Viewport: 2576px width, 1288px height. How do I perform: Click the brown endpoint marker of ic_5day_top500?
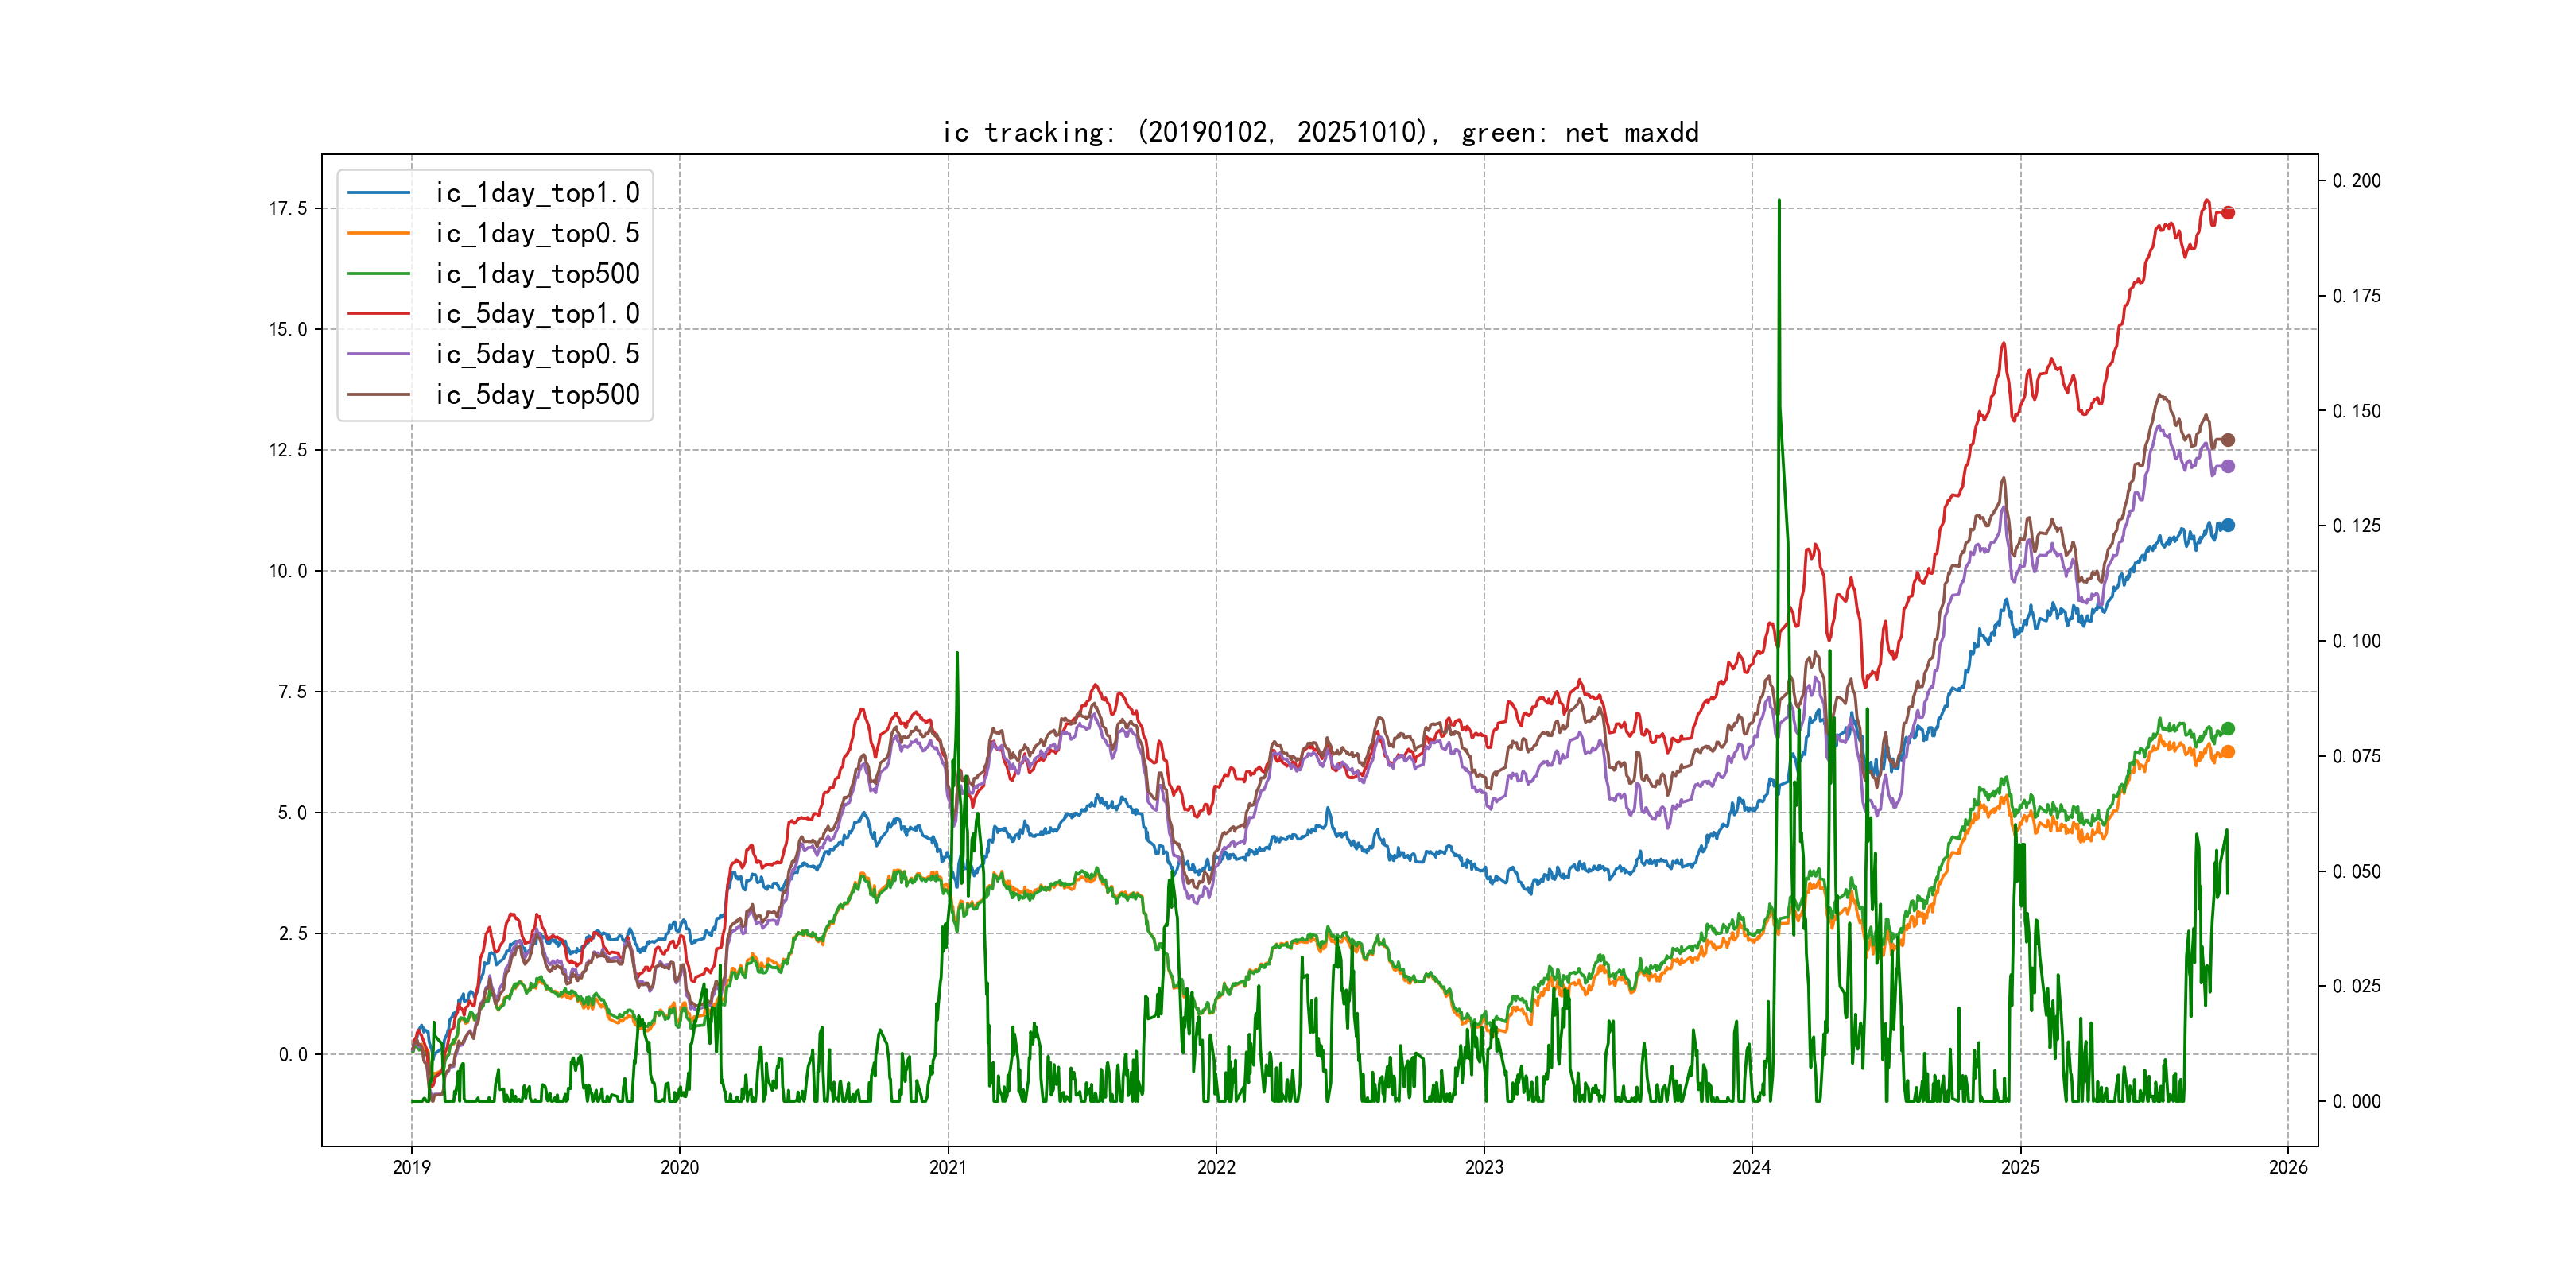point(2227,440)
